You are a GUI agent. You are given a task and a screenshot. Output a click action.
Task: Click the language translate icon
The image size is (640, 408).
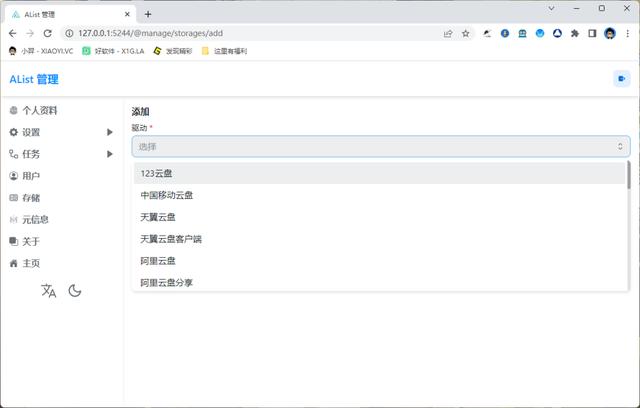coord(49,291)
